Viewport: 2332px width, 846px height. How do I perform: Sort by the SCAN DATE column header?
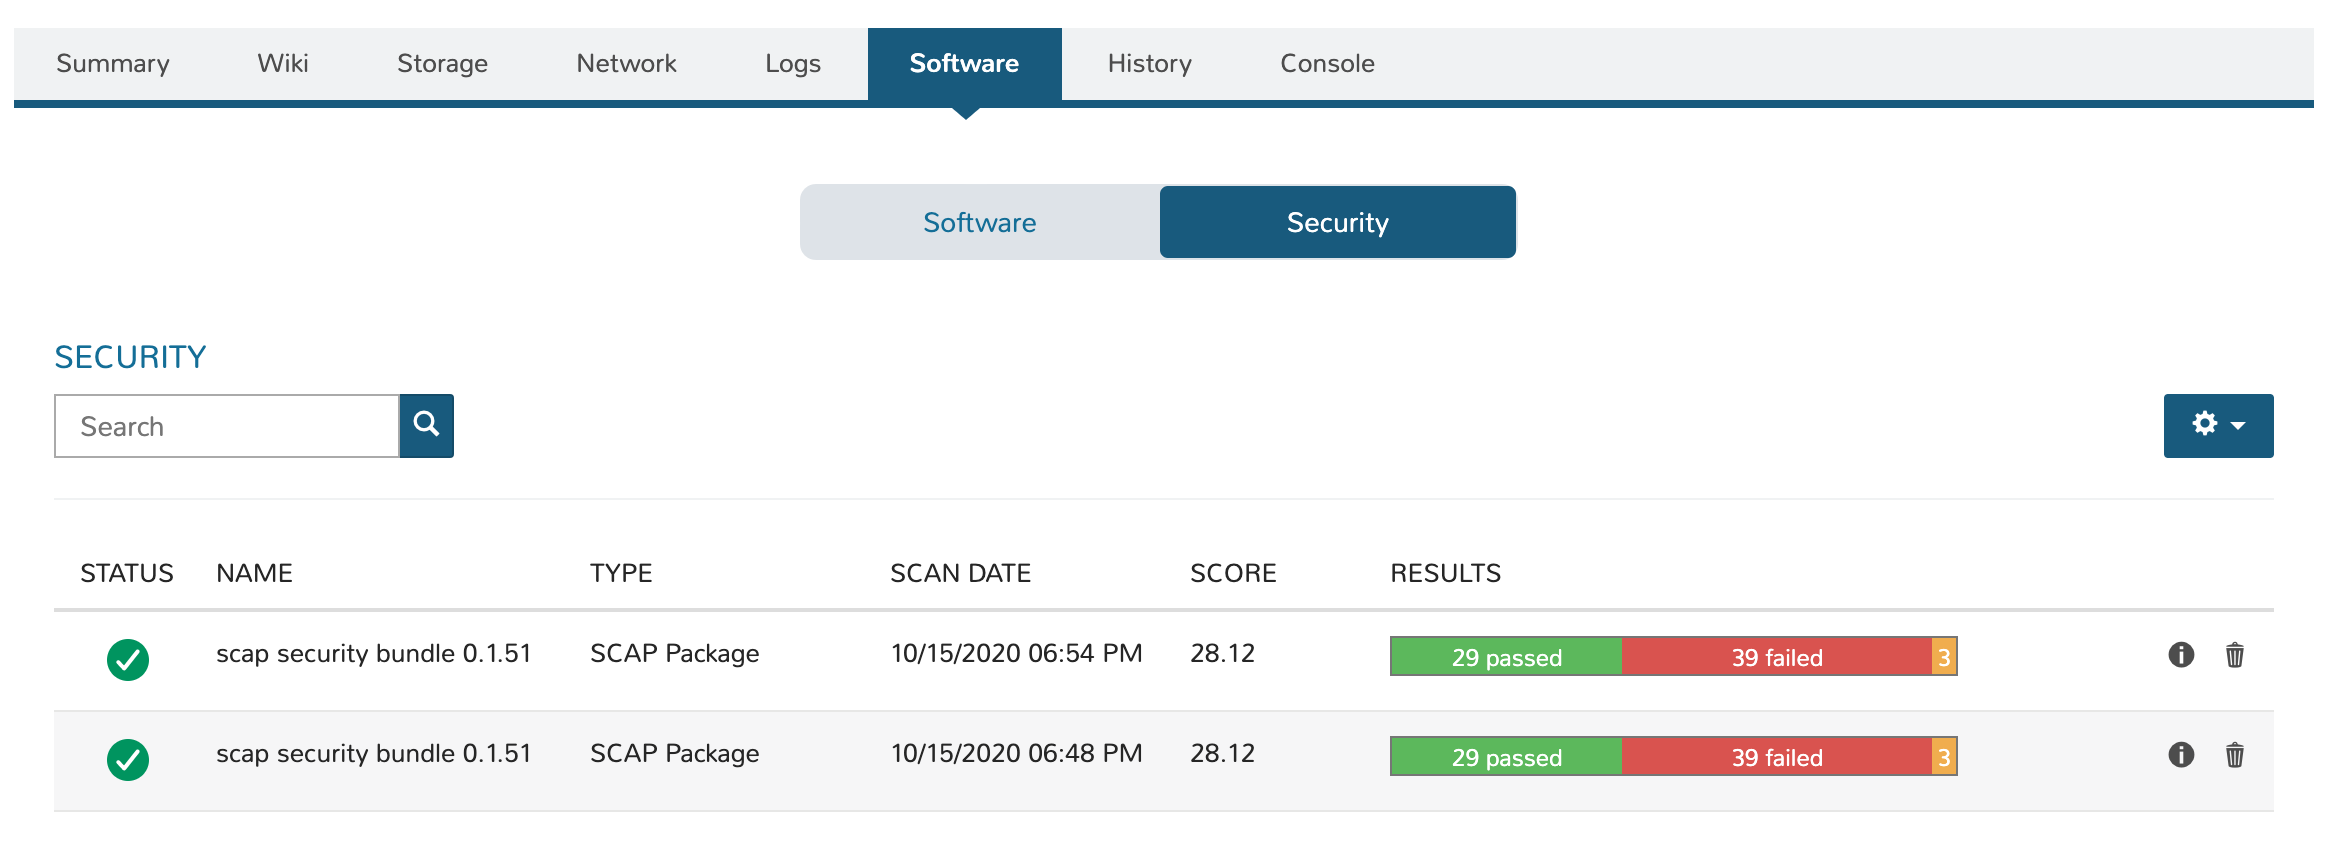coord(960,573)
